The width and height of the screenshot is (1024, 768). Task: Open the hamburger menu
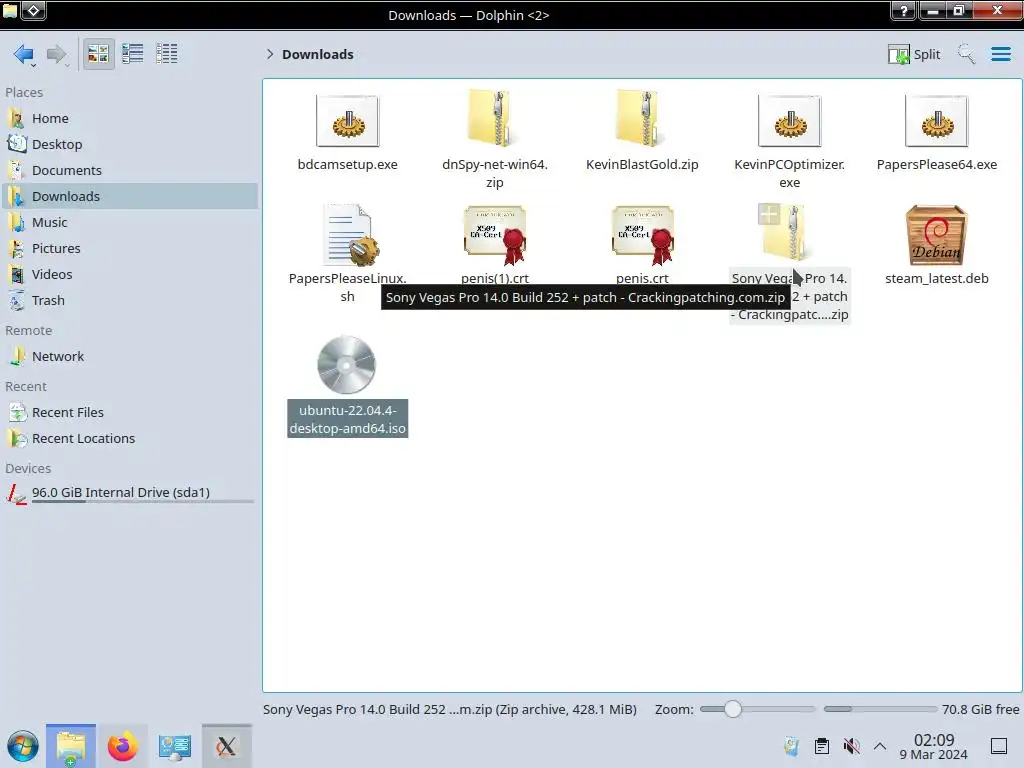tap(1000, 54)
